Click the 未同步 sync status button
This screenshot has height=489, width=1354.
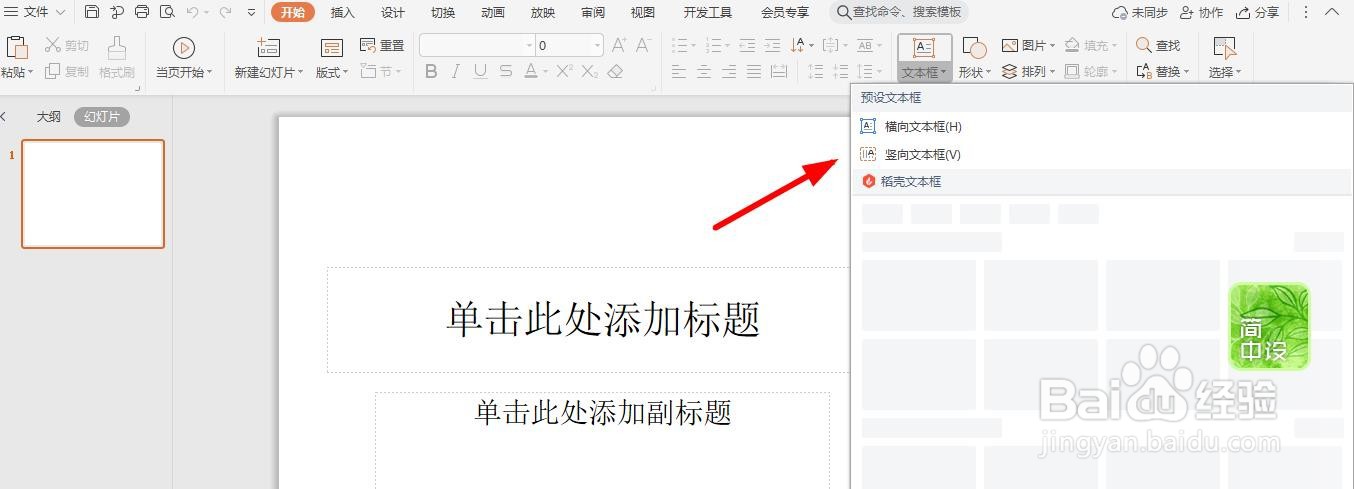1140,12
